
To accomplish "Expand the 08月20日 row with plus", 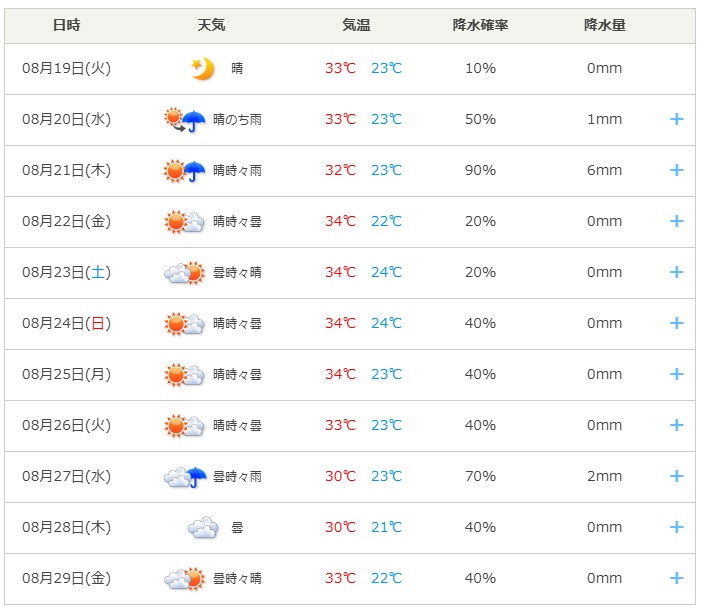I will [x=677, y=119].
